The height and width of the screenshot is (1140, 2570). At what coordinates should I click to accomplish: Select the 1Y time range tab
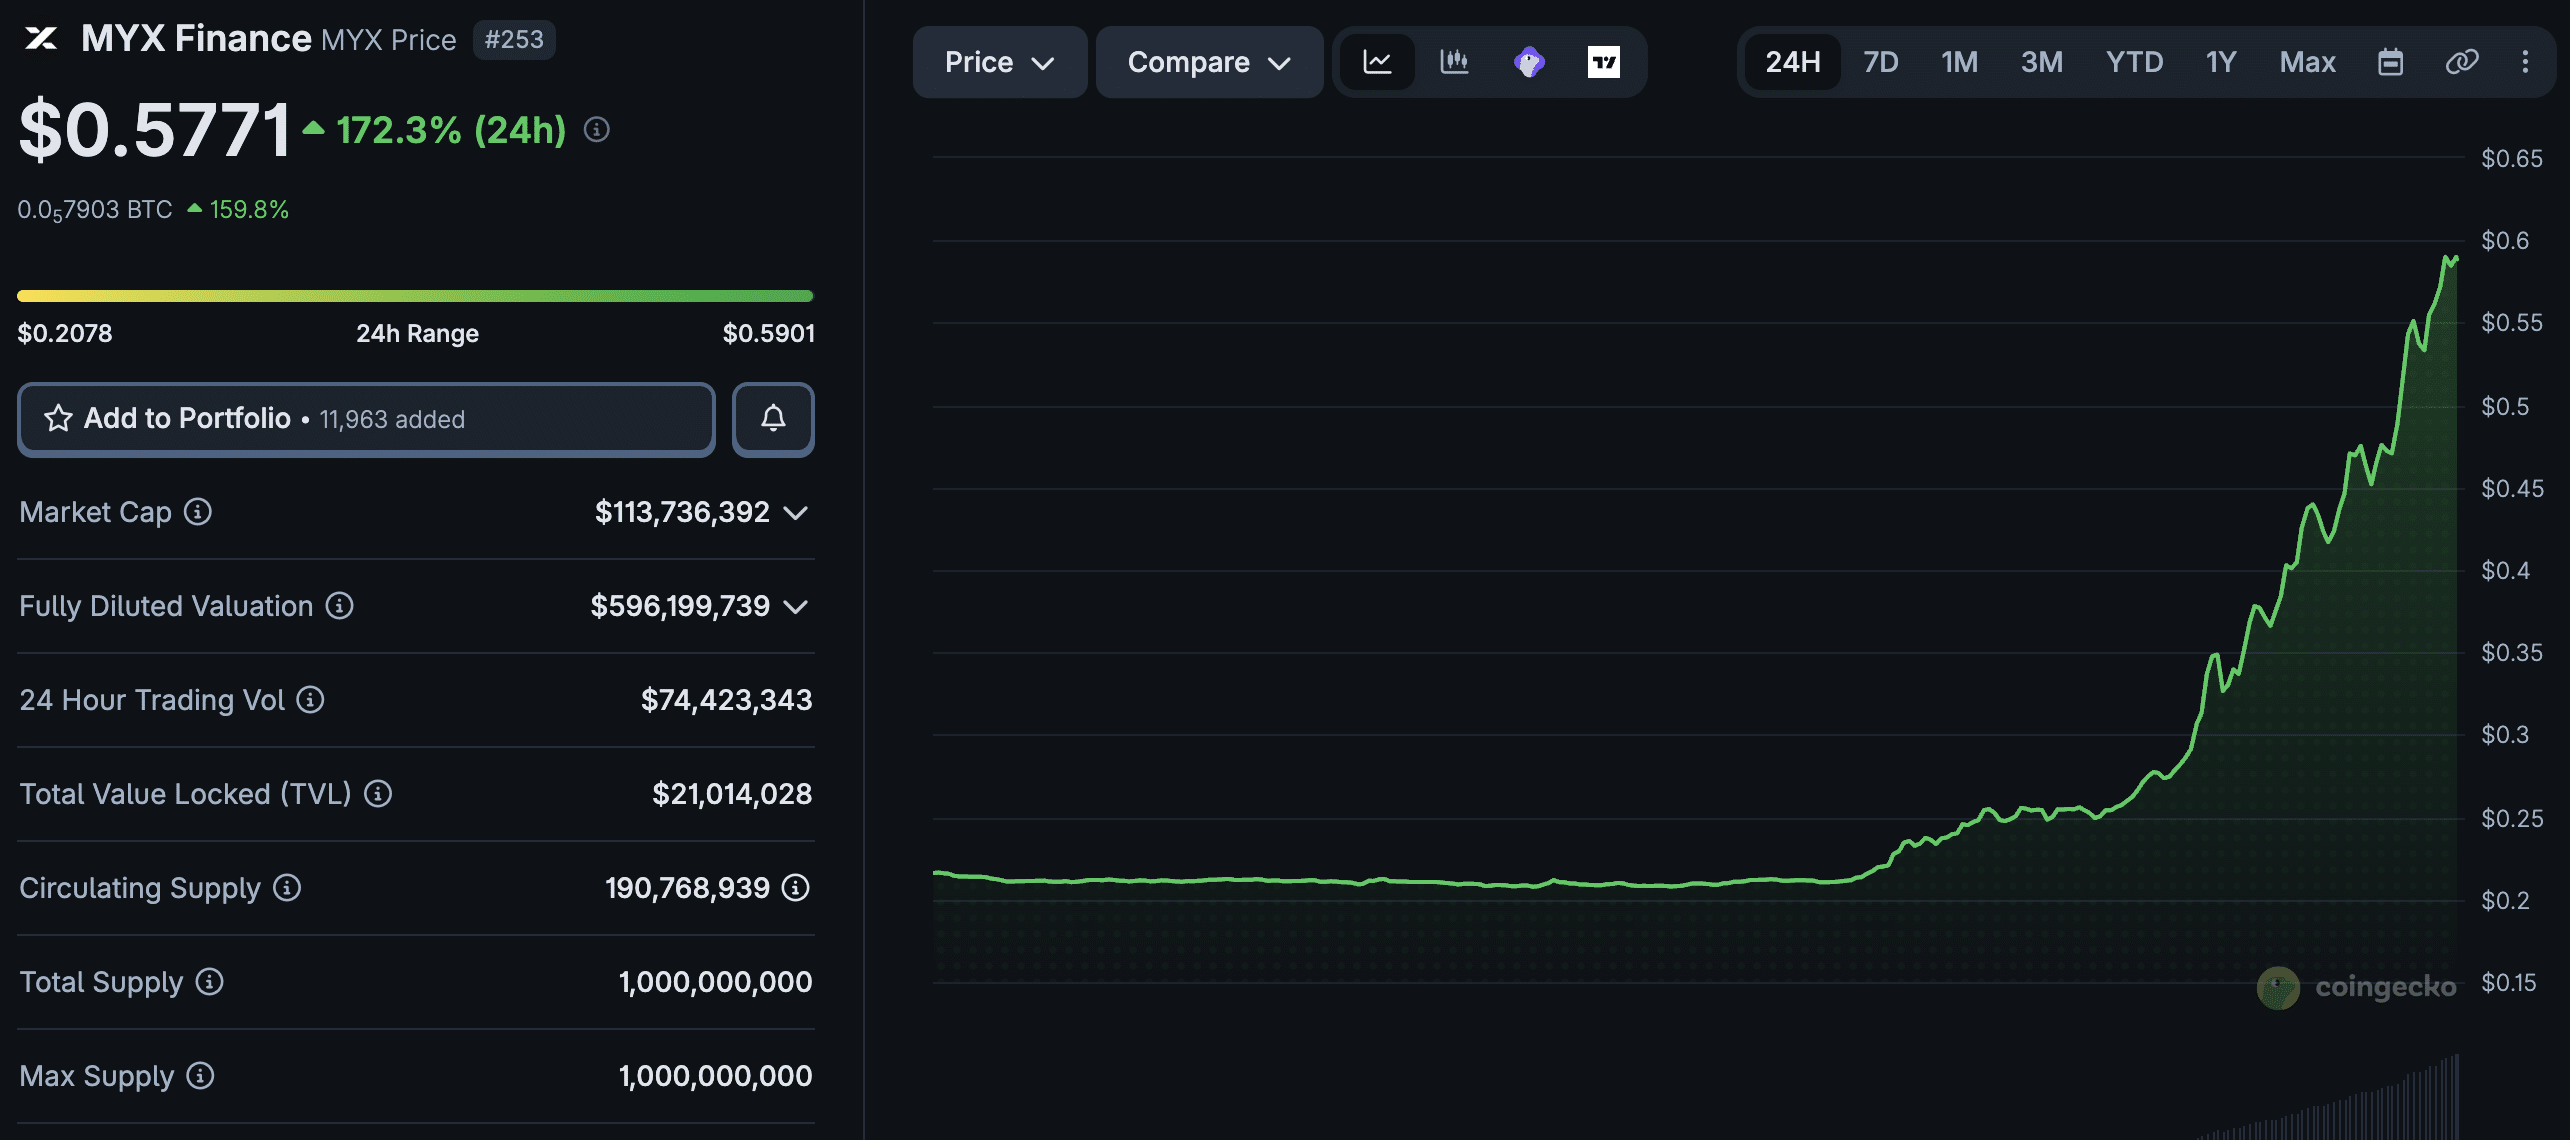2220,62
